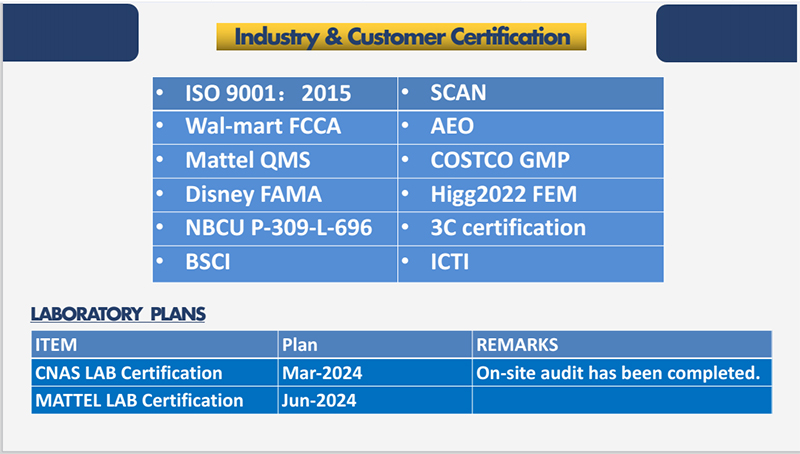Select the ISO 9001: 2015 cell
The image size is (800, 454).
tap(275, 93)
